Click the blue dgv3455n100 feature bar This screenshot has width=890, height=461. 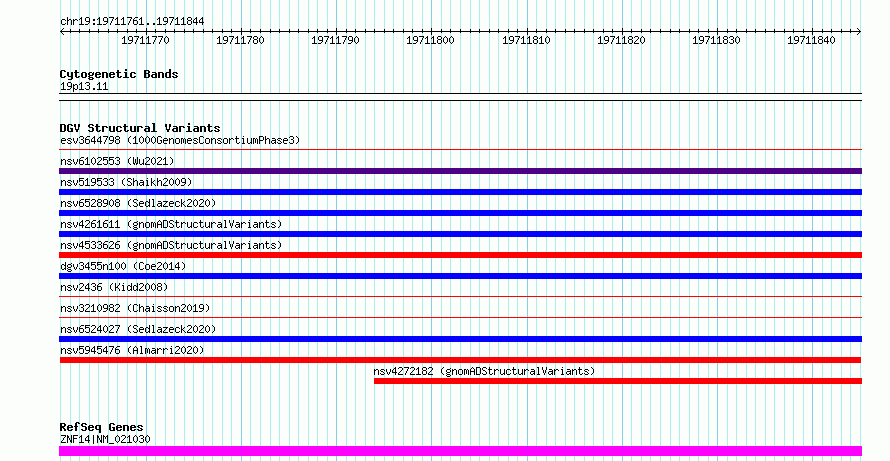[x=460, y=276]
